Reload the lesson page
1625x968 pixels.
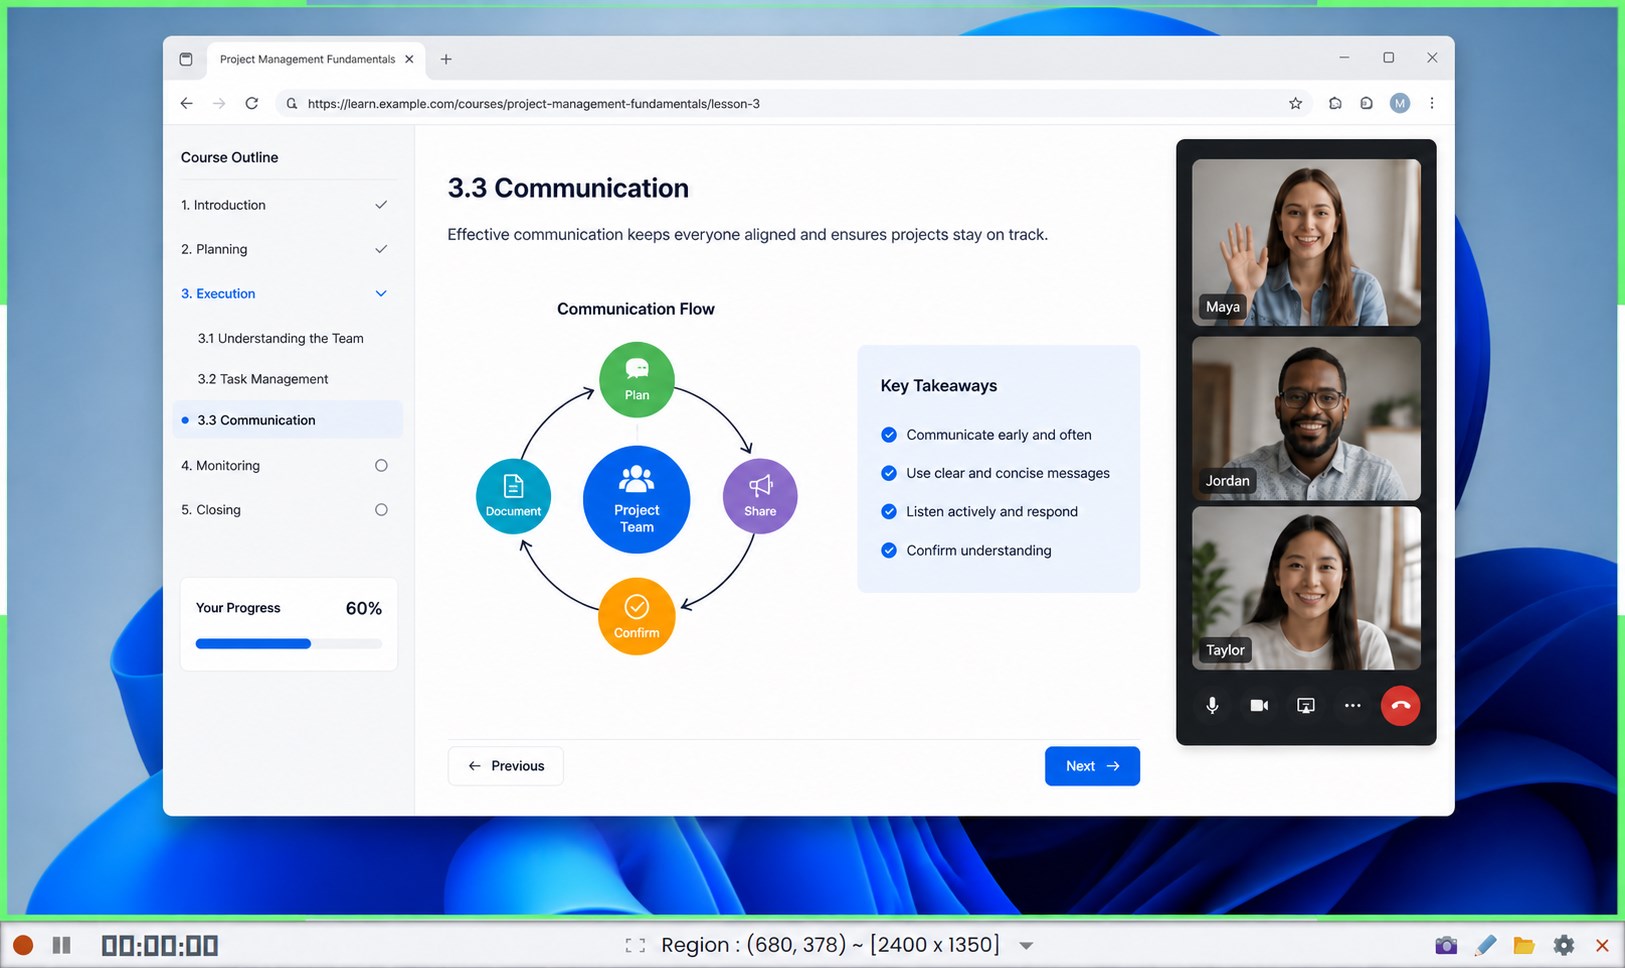252,103
